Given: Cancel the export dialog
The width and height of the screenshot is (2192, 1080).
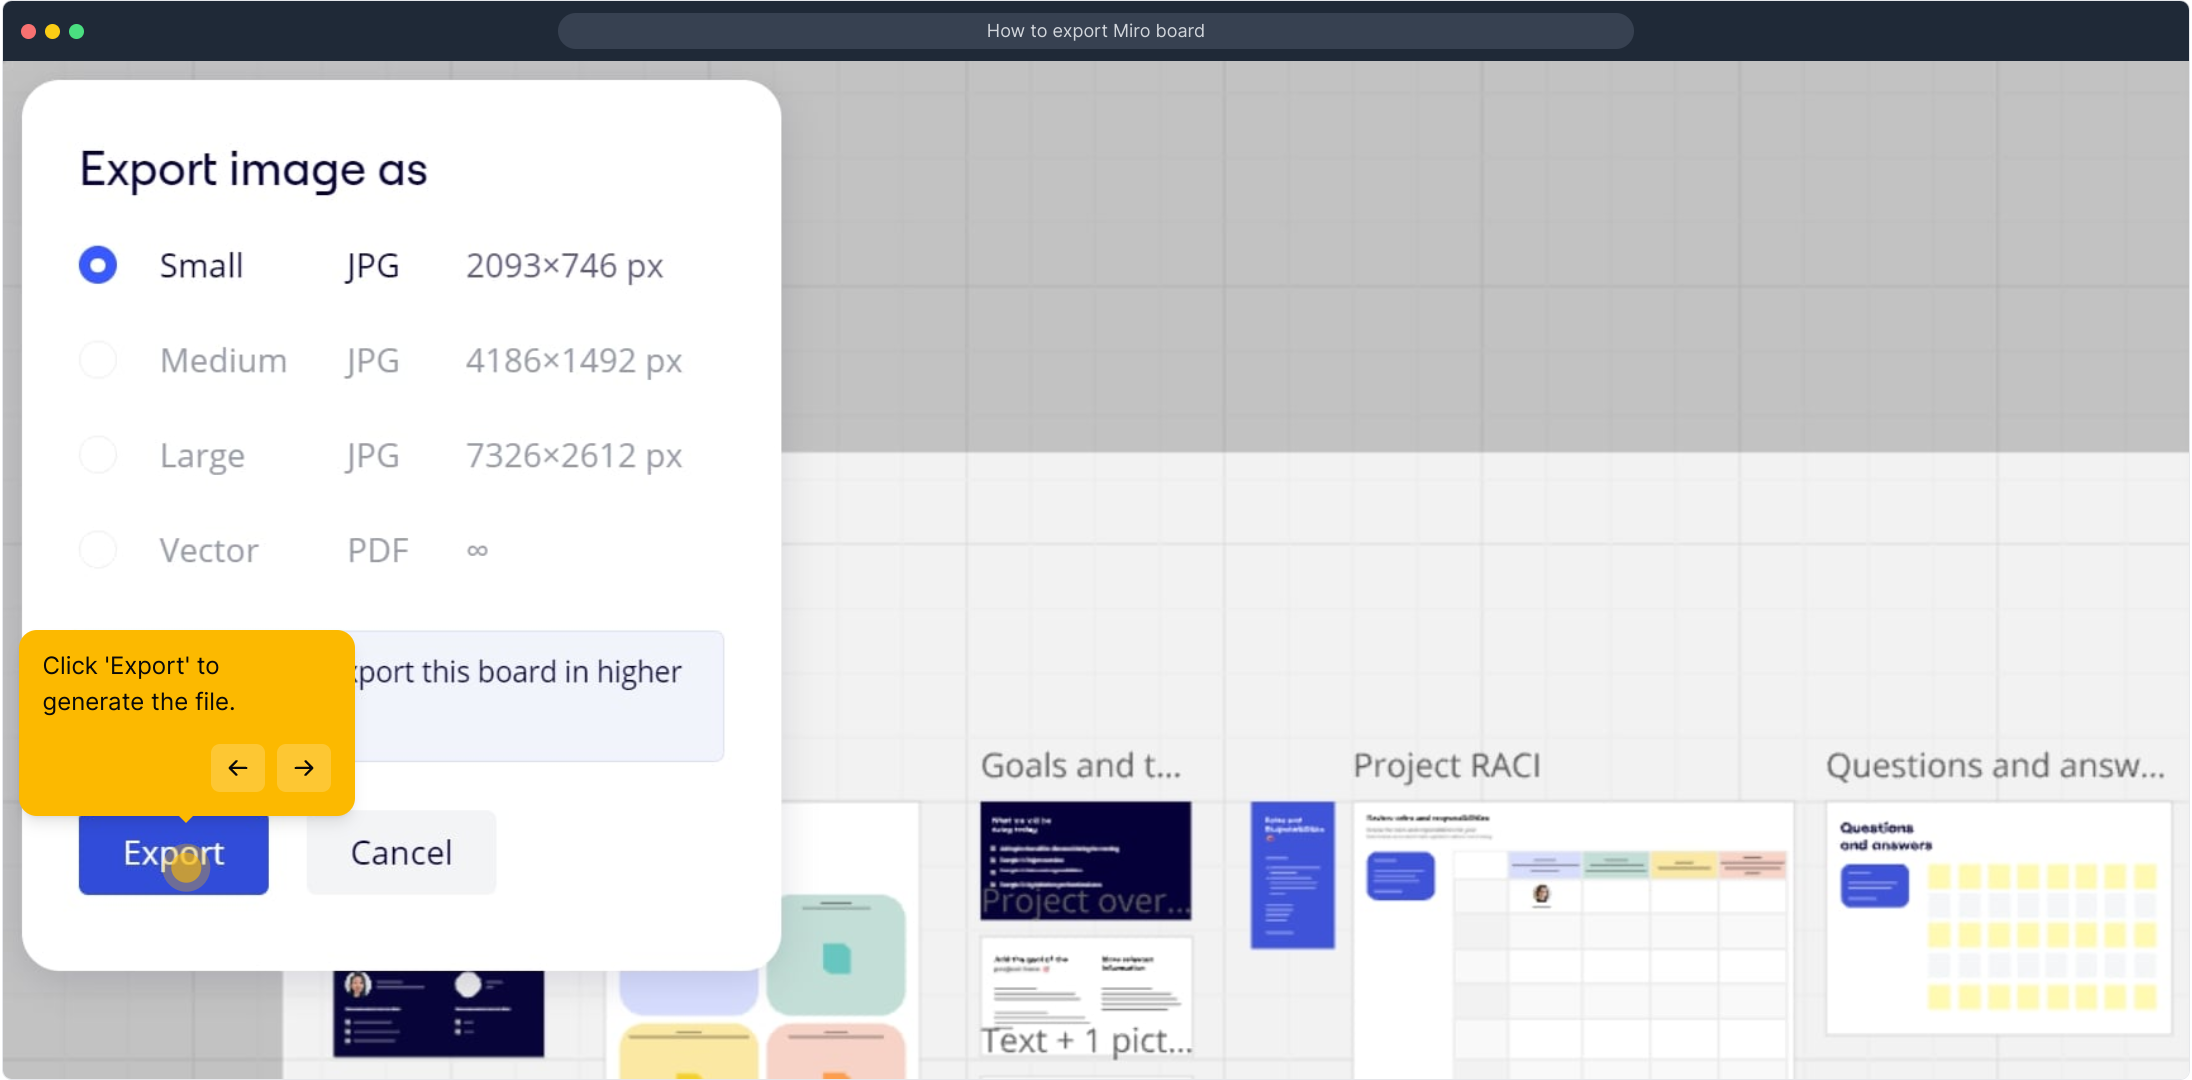Looking at the screenshot, I should pyautogui.click(x=401, y=853).
